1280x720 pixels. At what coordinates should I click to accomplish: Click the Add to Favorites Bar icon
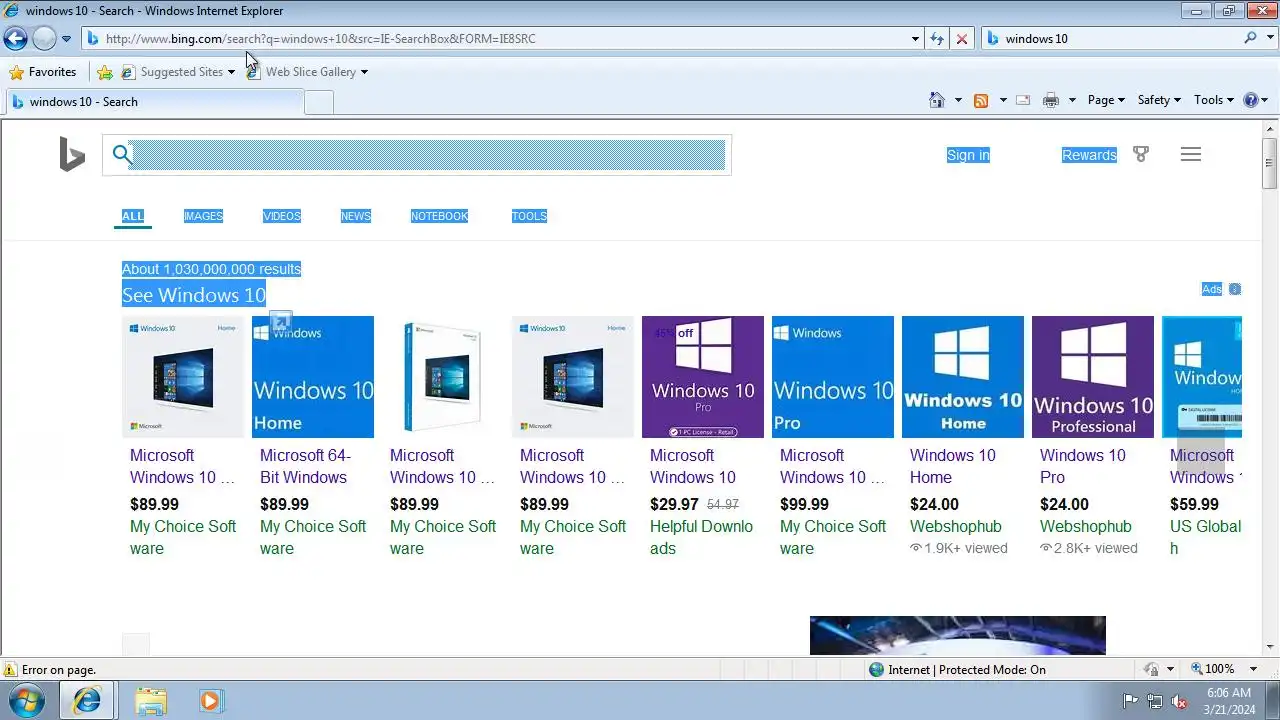click(105, 72)
